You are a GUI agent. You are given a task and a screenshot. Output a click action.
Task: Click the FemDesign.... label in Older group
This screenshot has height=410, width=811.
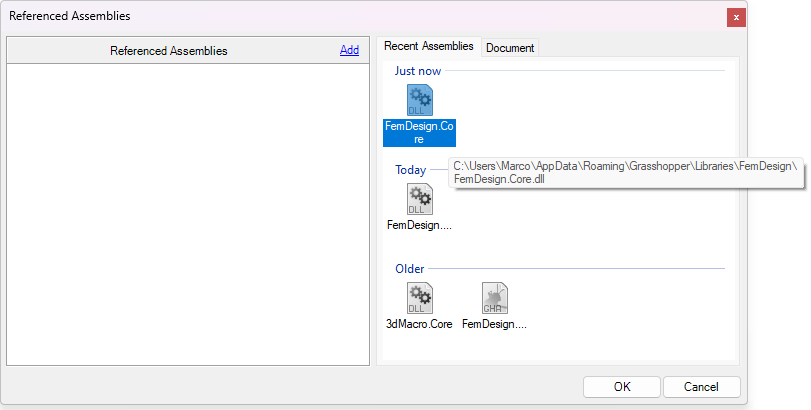click(494, 325)
